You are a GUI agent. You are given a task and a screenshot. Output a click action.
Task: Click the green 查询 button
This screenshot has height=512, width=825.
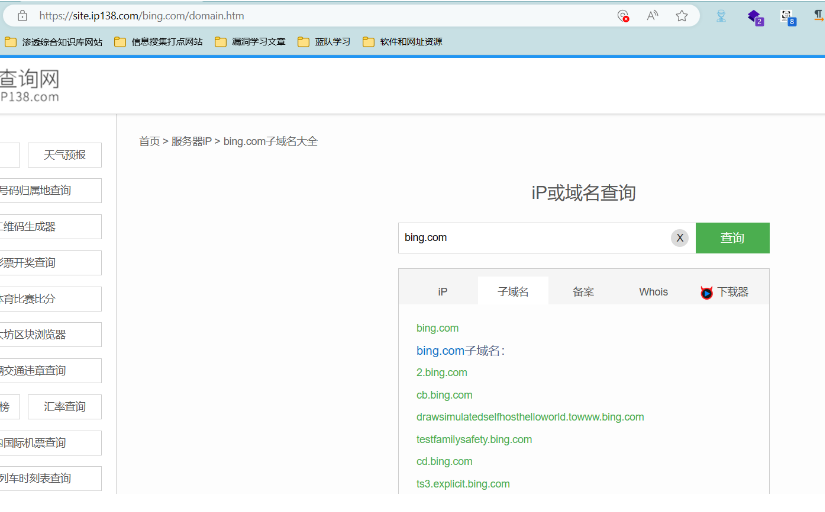coord(732,238)
